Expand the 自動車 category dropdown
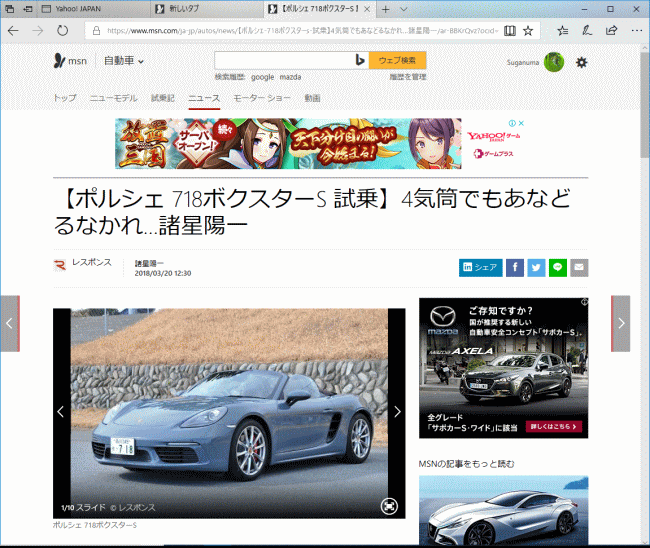 point(124,61)
